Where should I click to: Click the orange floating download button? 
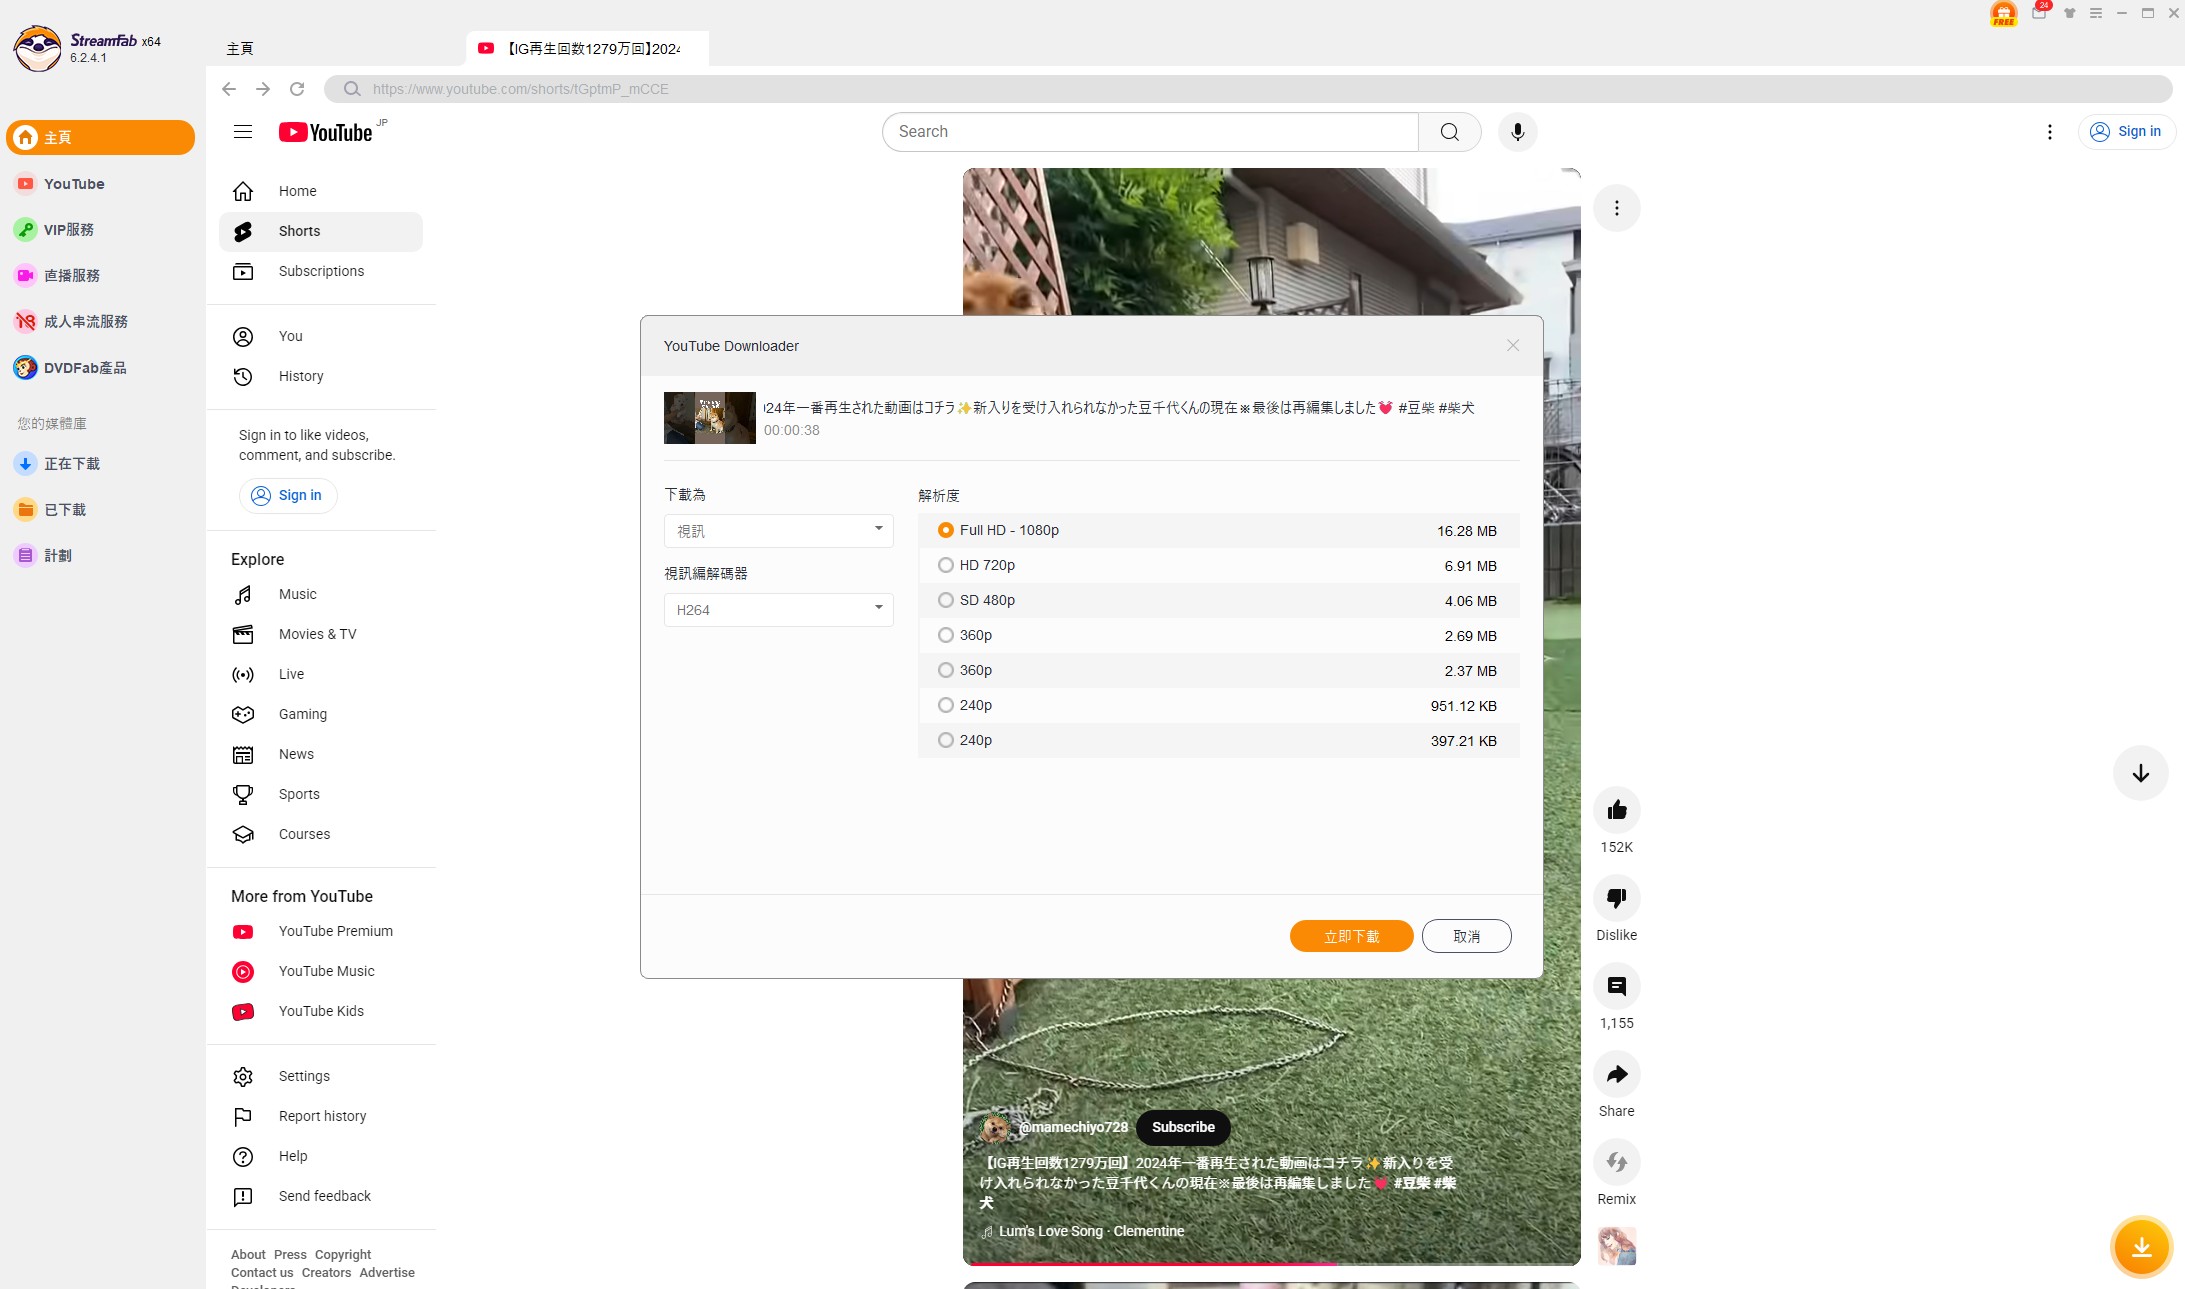click(x=2141, y=1247)
